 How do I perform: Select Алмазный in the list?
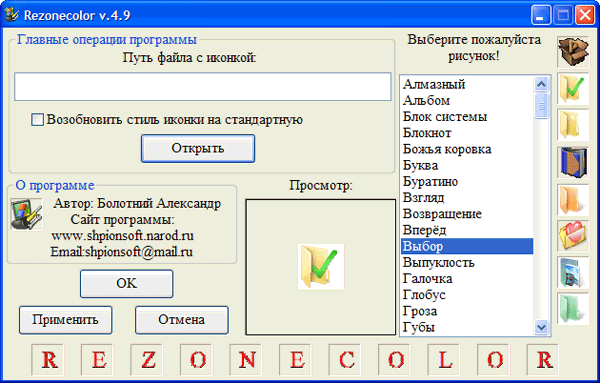(x=467, y=84)
